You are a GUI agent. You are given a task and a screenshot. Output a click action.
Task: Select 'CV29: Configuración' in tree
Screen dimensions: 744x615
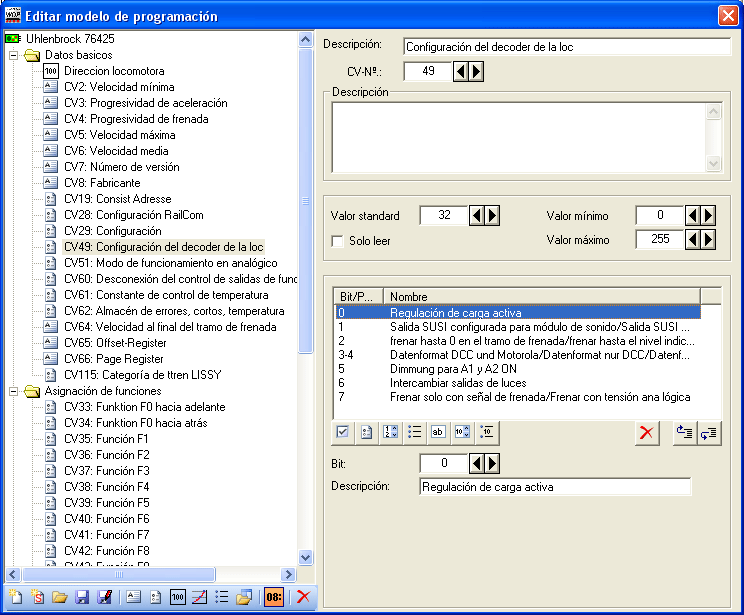tap(113, 231)
